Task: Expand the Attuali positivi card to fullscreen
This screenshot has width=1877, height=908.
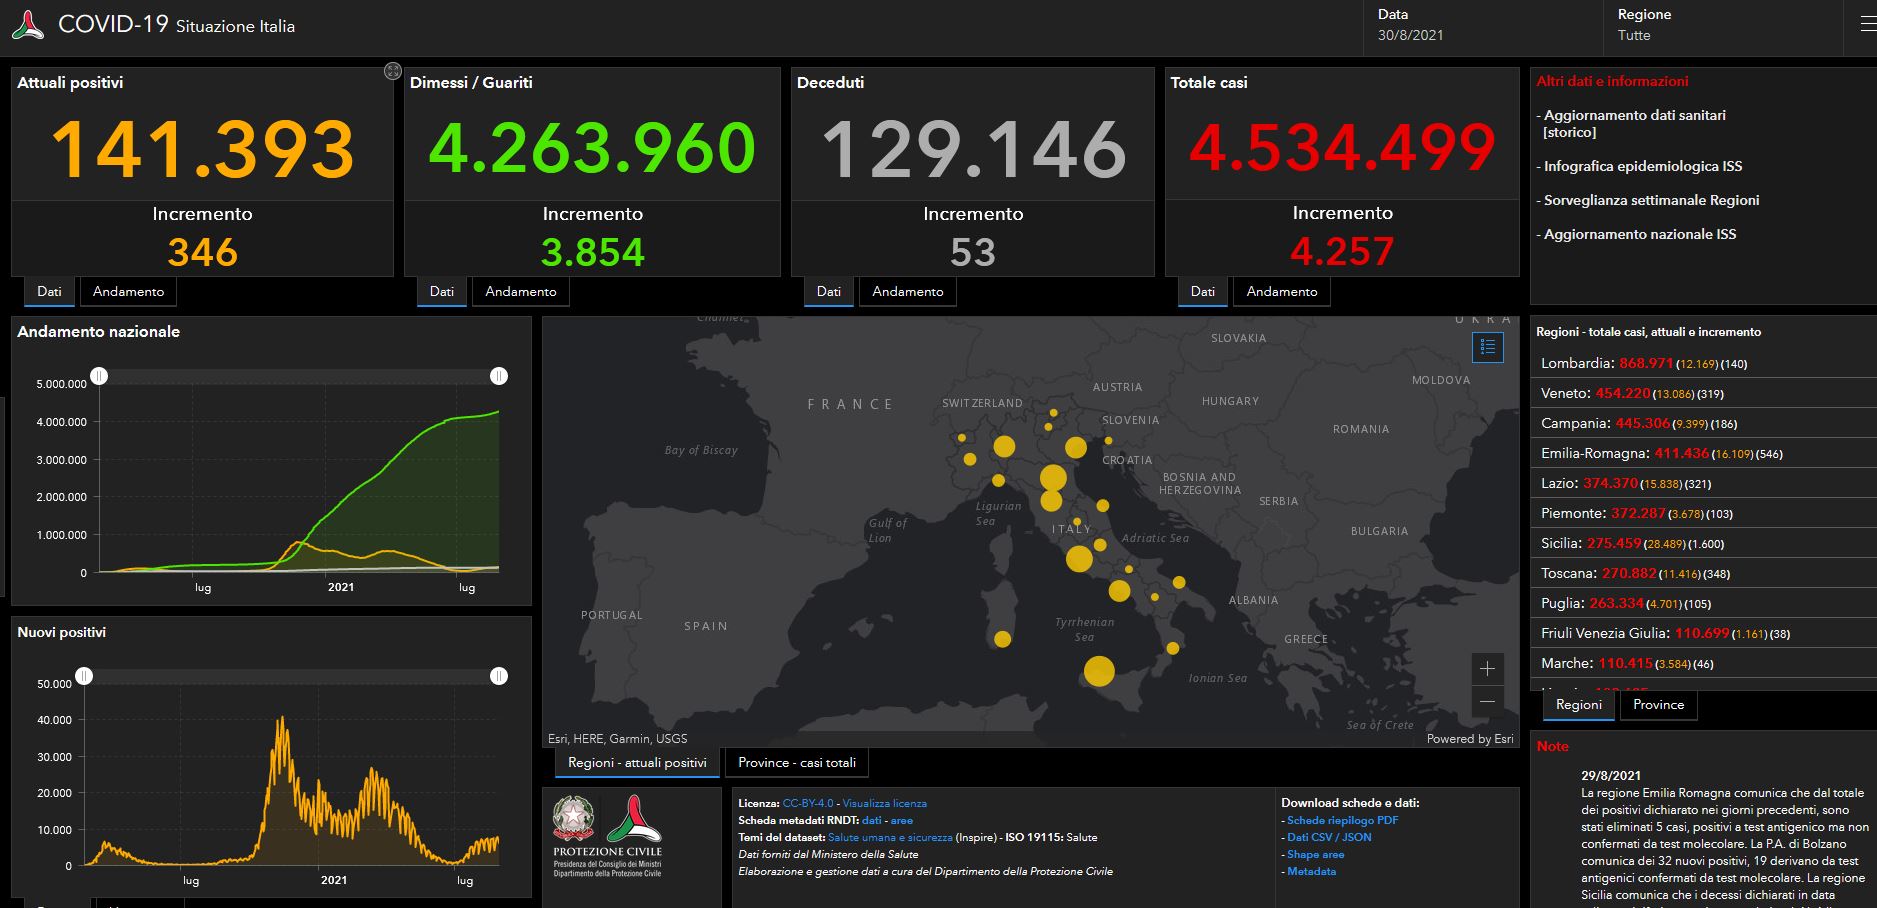Action: click(x=393, y=71)
